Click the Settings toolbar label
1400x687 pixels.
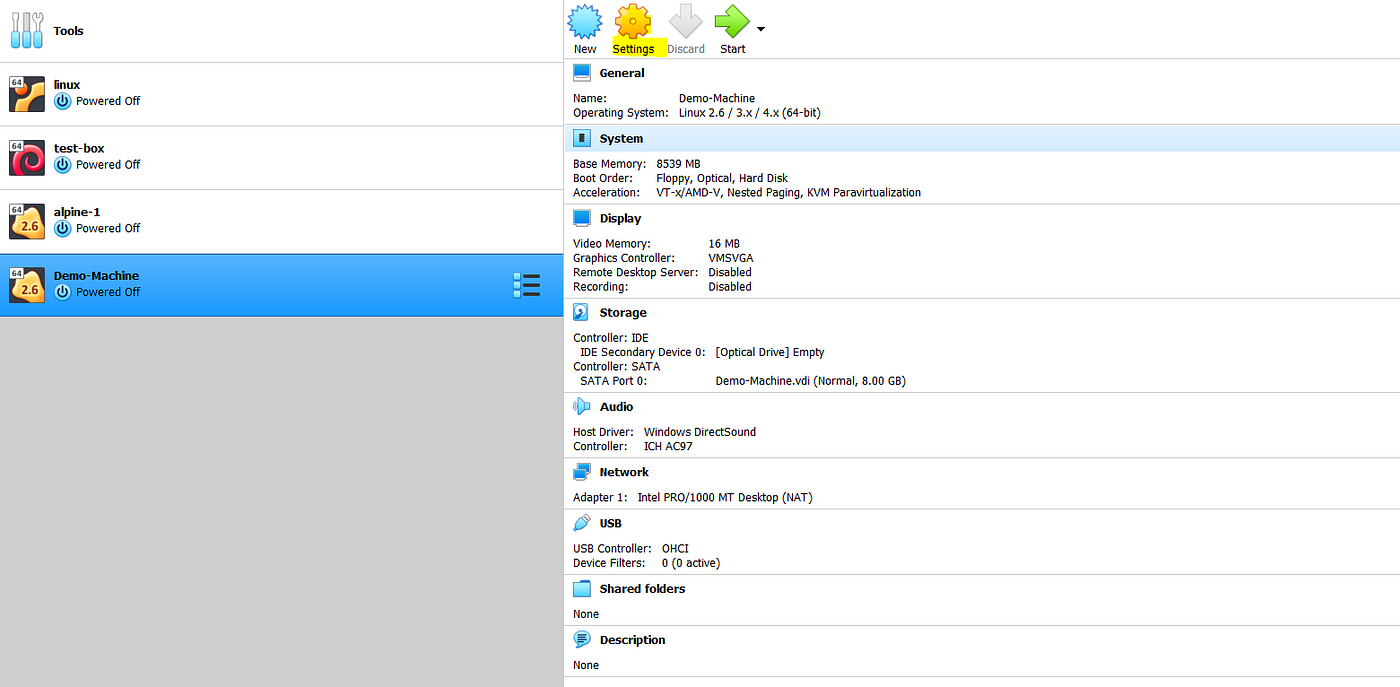coord(633,49)
